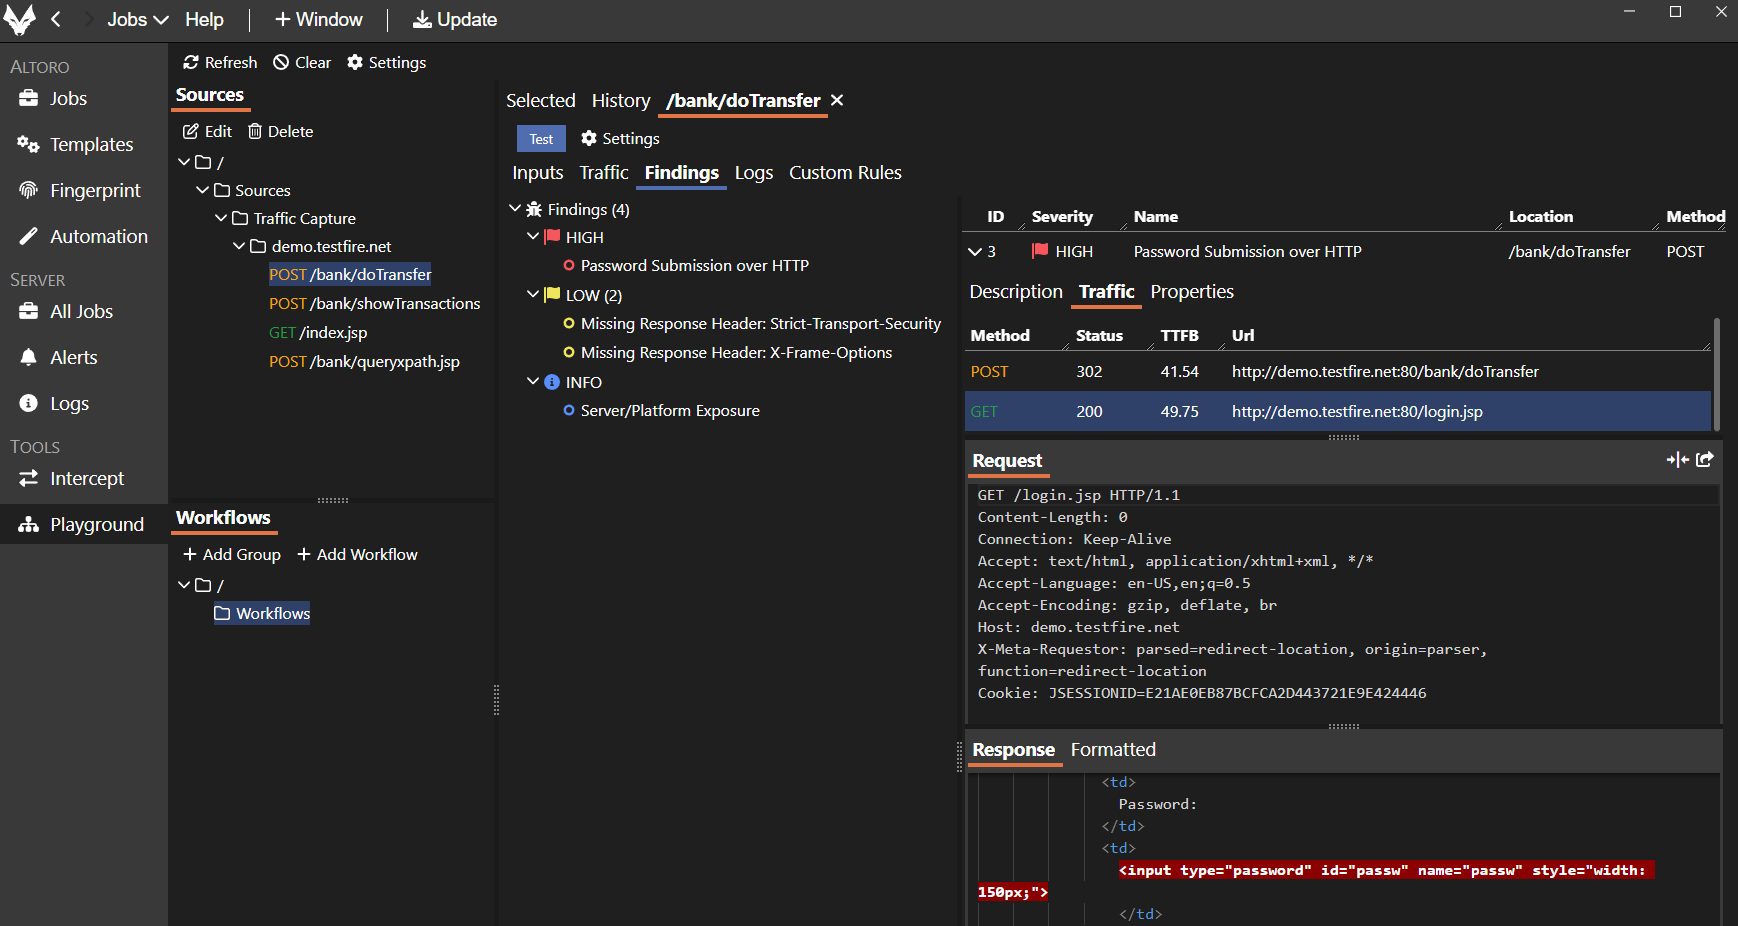Collapse the demo.testfire.net folder
Screen dimensions: 1738x926
[x=239, y=246]
